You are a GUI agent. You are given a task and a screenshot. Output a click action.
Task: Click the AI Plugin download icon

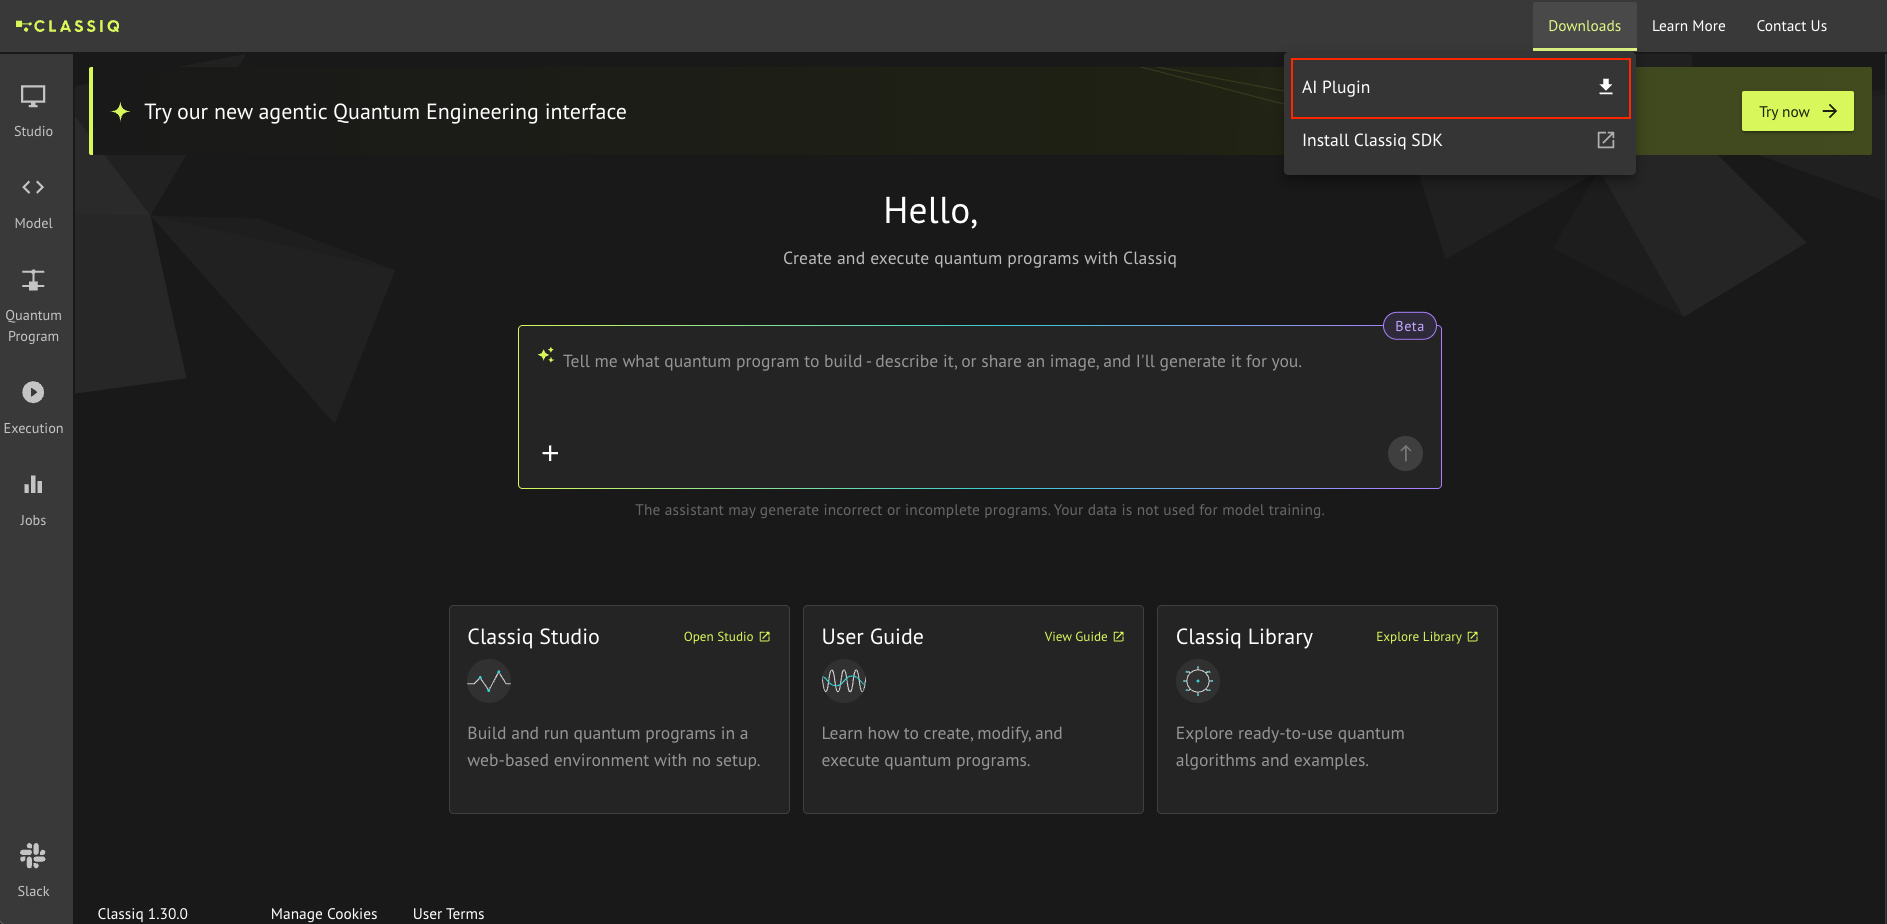tap(1606, 87)
